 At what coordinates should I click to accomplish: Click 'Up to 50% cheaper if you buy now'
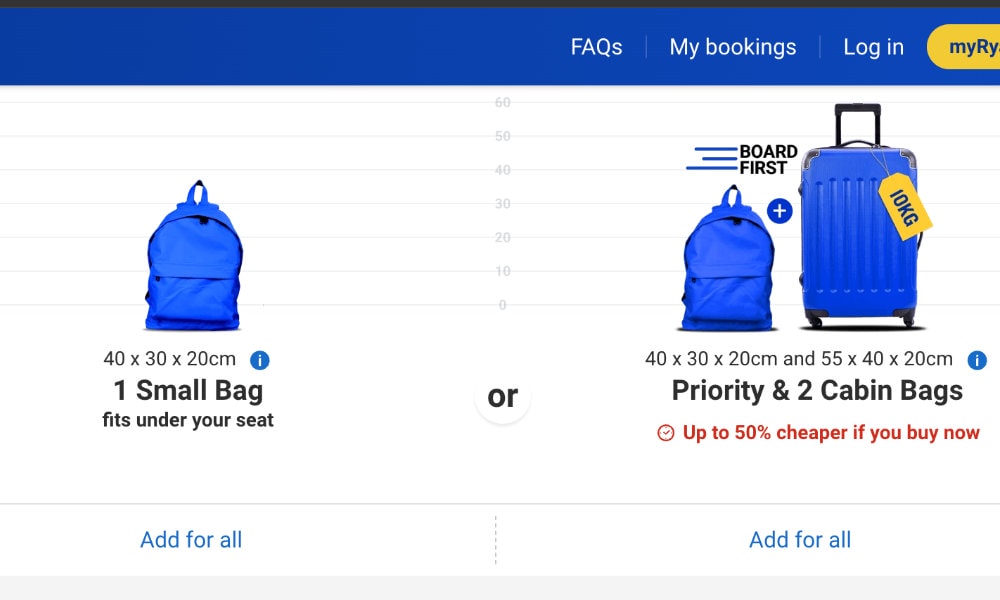click(x=831, y=433)
